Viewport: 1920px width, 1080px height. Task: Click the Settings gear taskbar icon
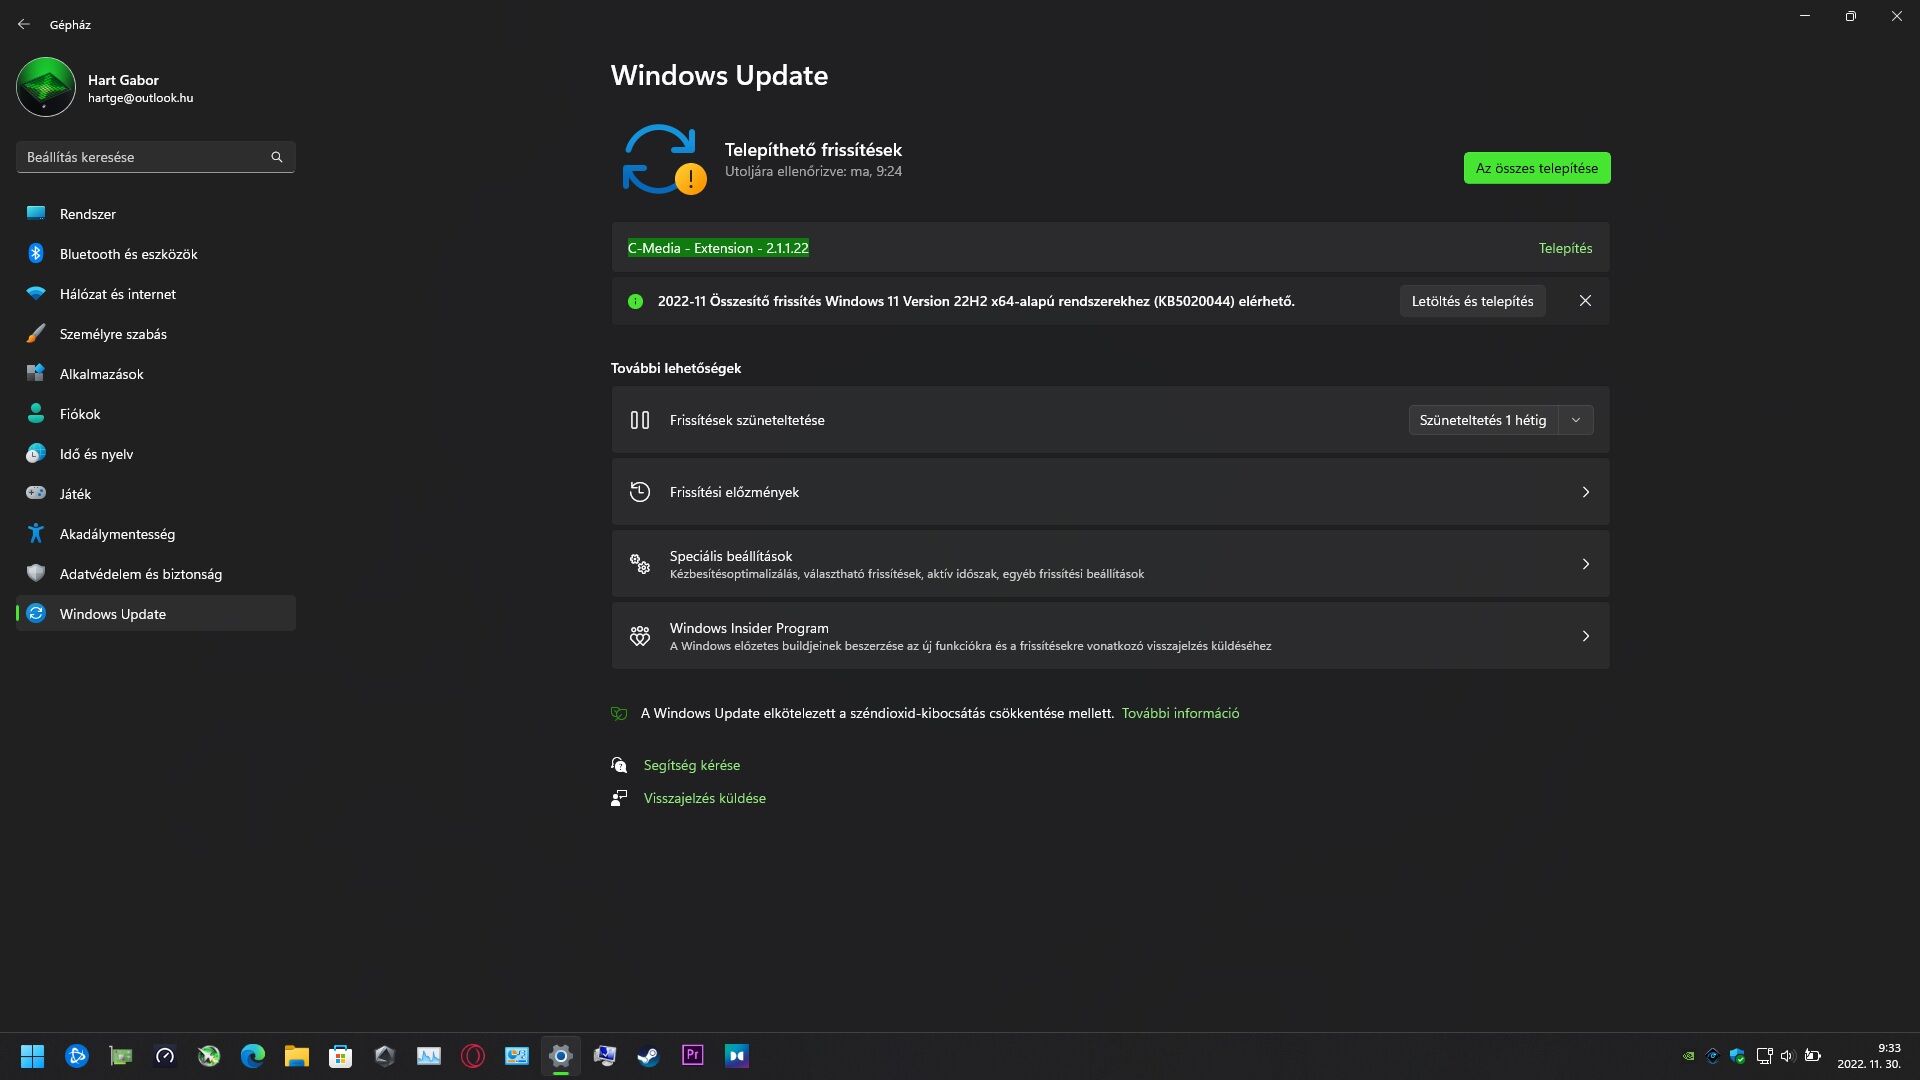[x=561, y=1056]
